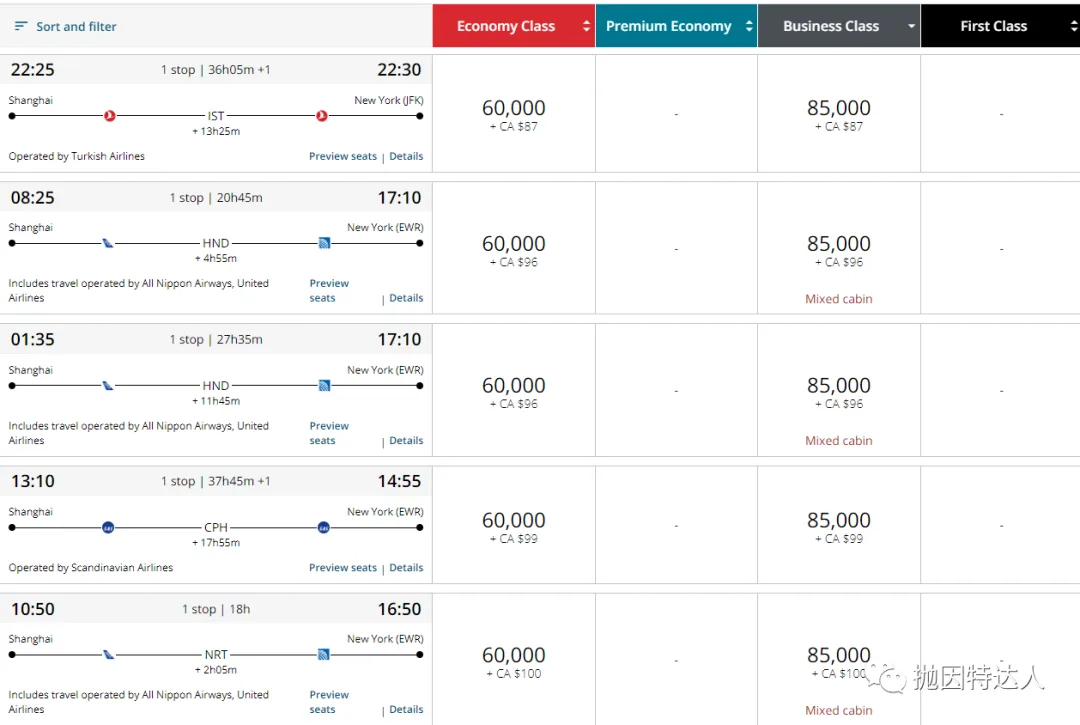The height and width of the screenshot is (725, 1080).
Task: Click ANA airline icon on 01:35 flight
Action: coord(108,385)
